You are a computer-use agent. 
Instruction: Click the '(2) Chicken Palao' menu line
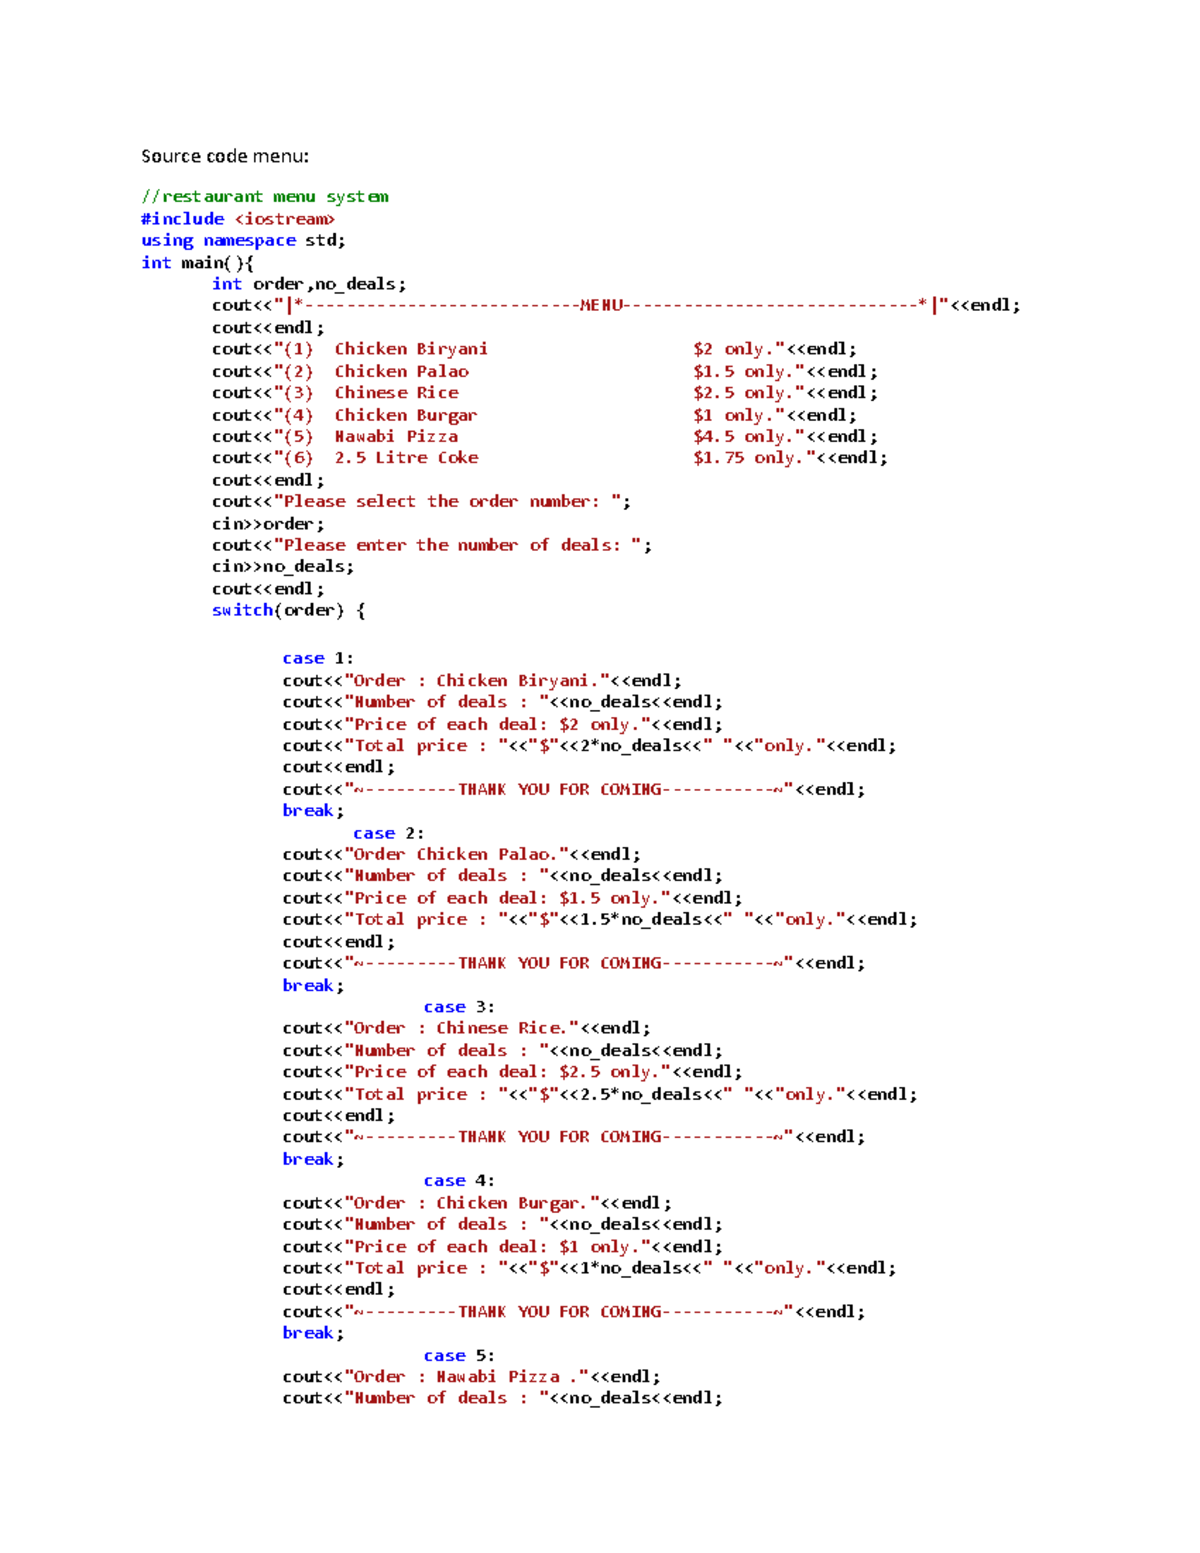pos(545,371)
